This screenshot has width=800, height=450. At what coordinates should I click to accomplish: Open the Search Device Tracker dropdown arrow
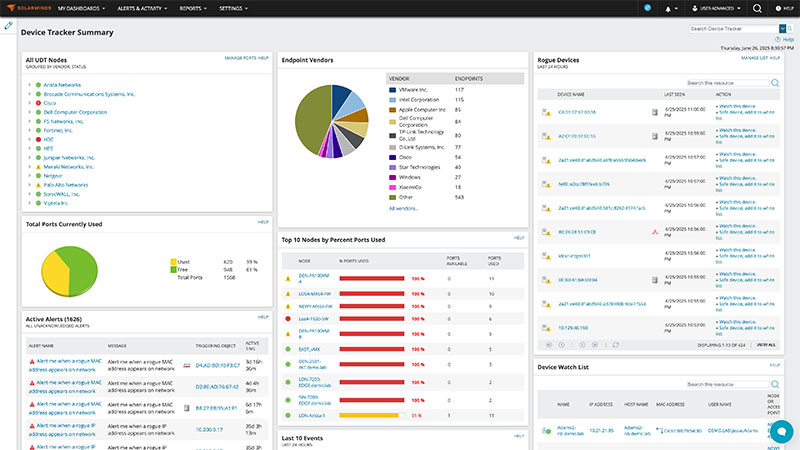(x=782, y=29)
